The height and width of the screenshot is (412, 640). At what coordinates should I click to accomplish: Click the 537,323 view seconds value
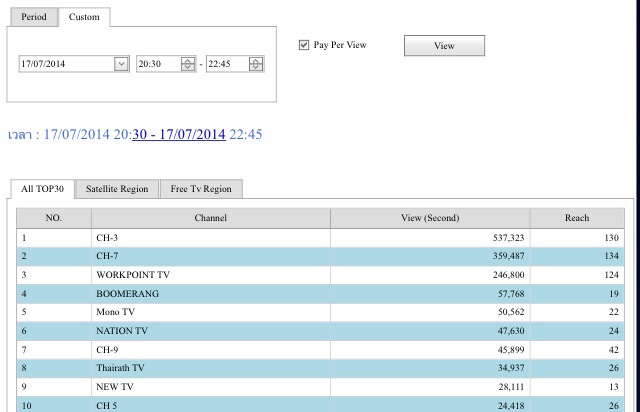(x=509, y=238)
